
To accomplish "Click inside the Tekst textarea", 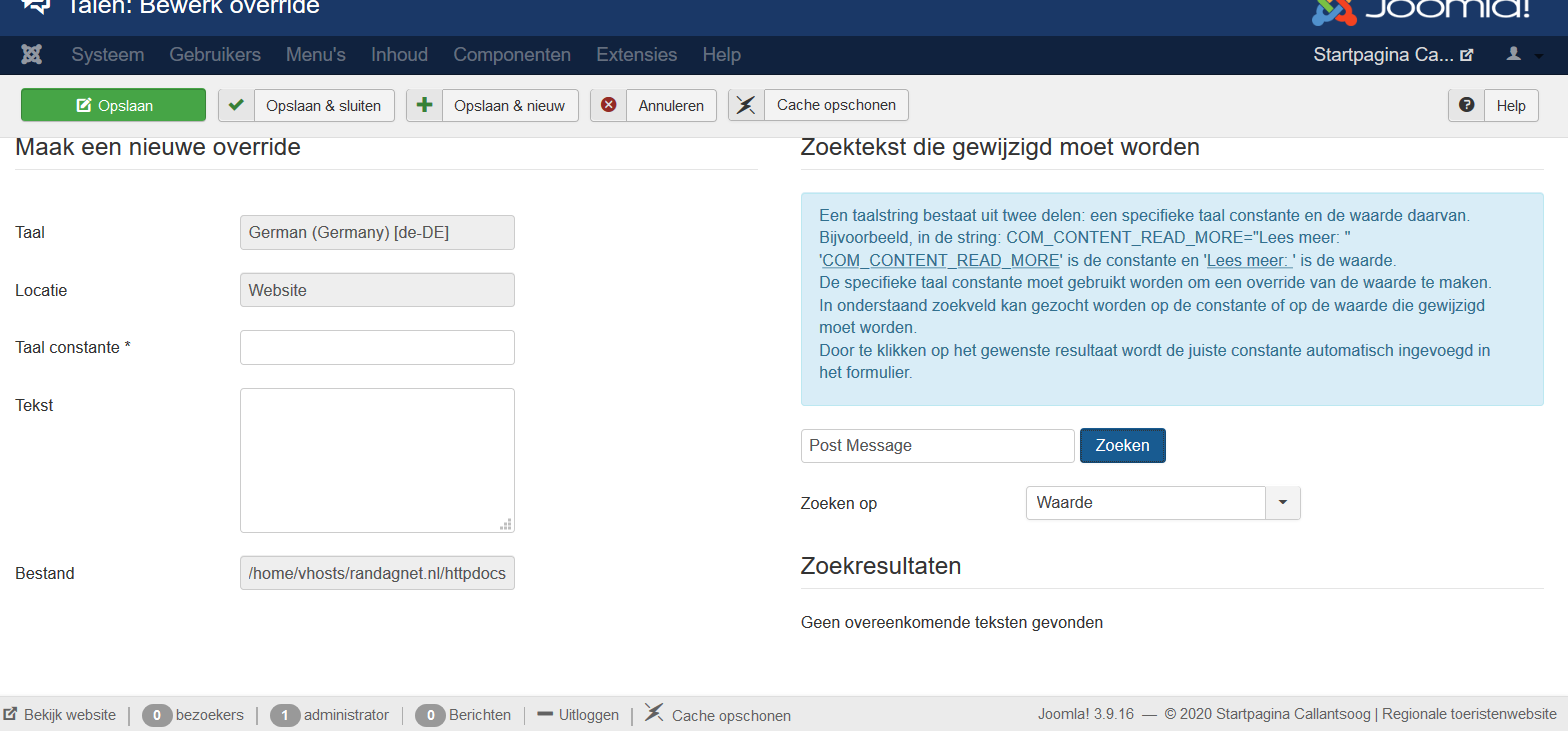I will (x=377, y=460).
